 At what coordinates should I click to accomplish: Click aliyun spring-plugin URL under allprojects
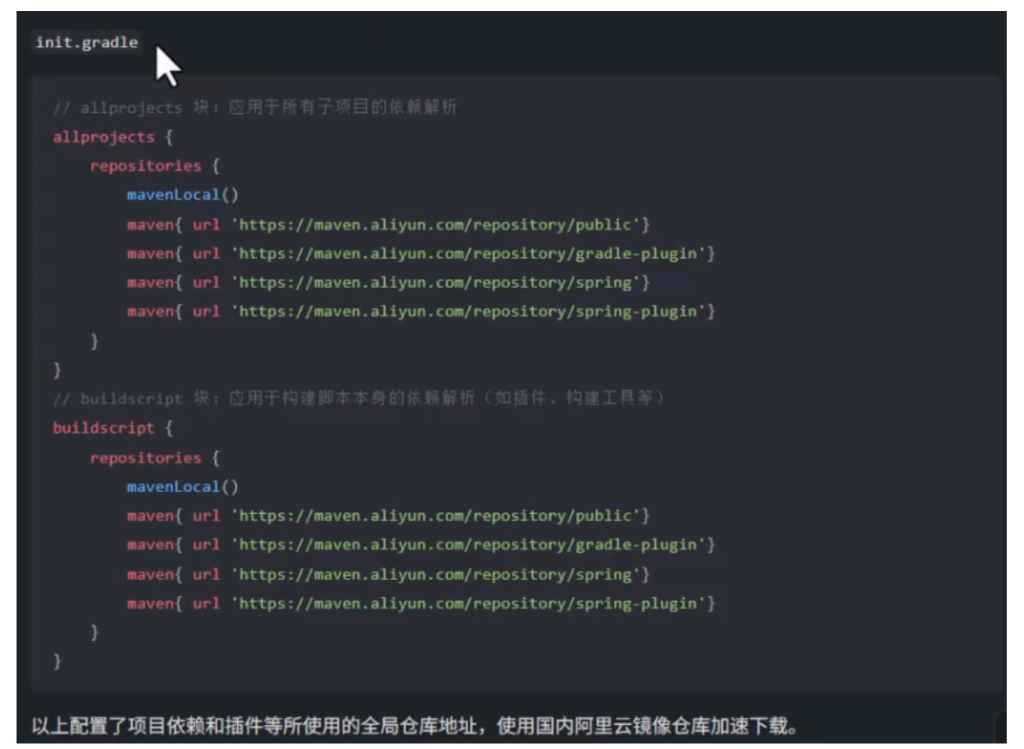click(x=472, y=311)
